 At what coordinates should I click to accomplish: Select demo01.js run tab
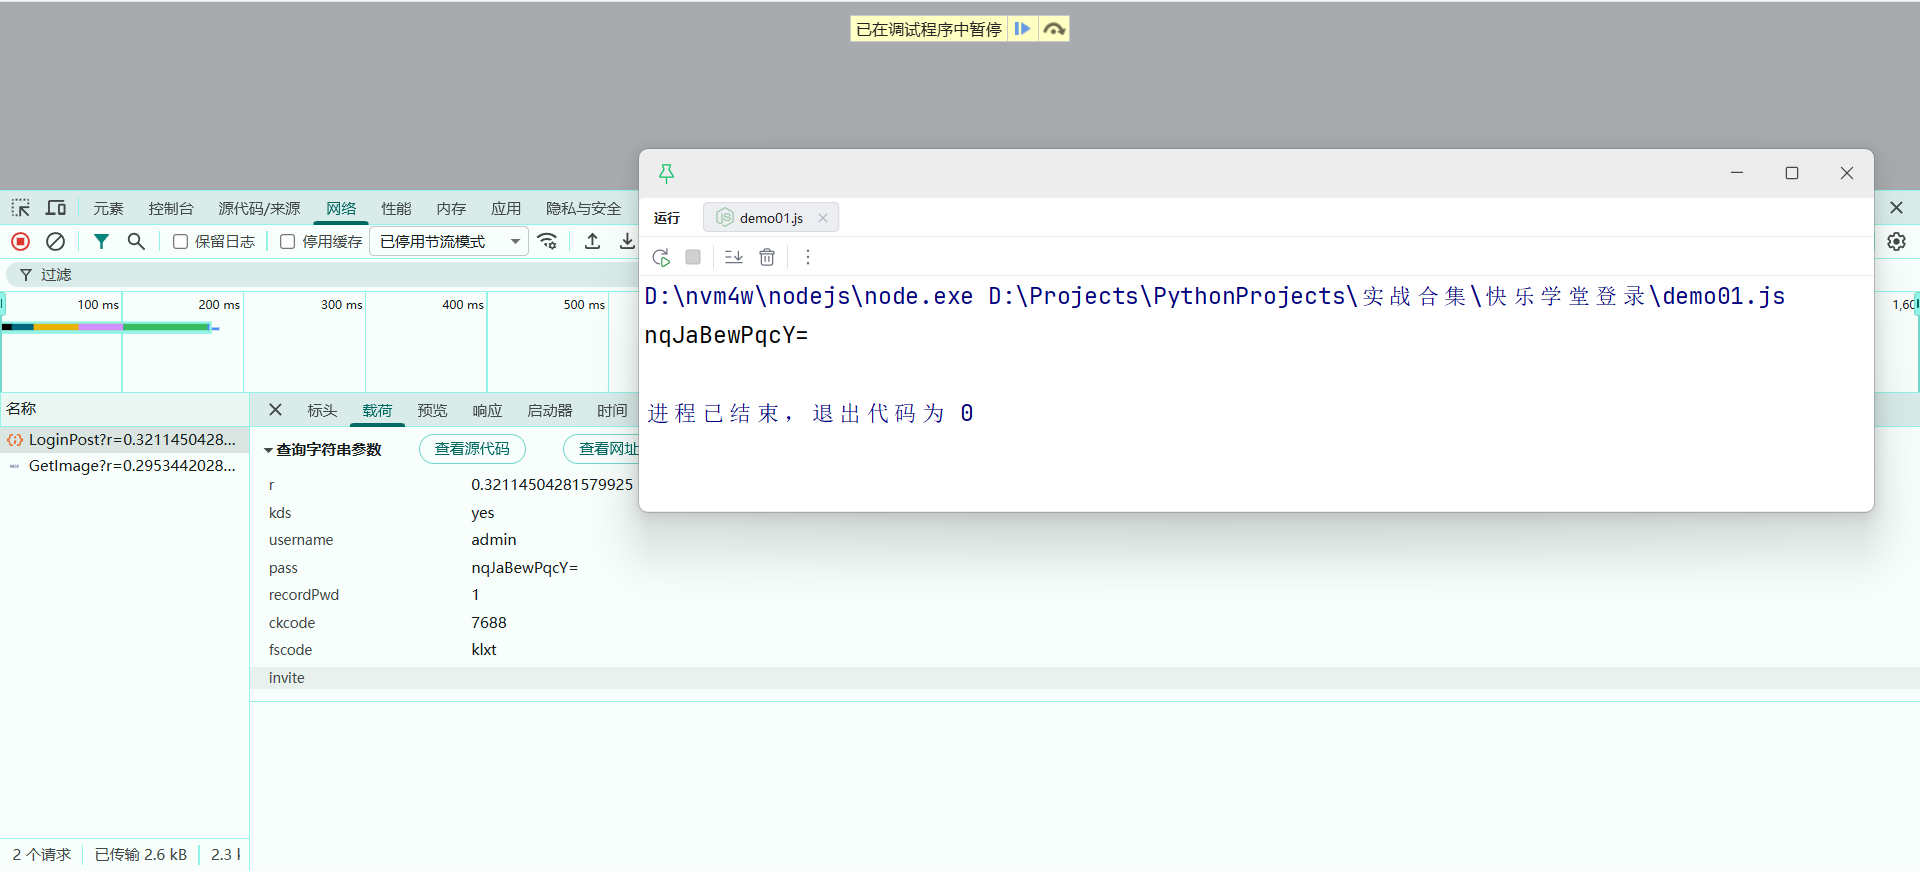click(x=770, y=218)
